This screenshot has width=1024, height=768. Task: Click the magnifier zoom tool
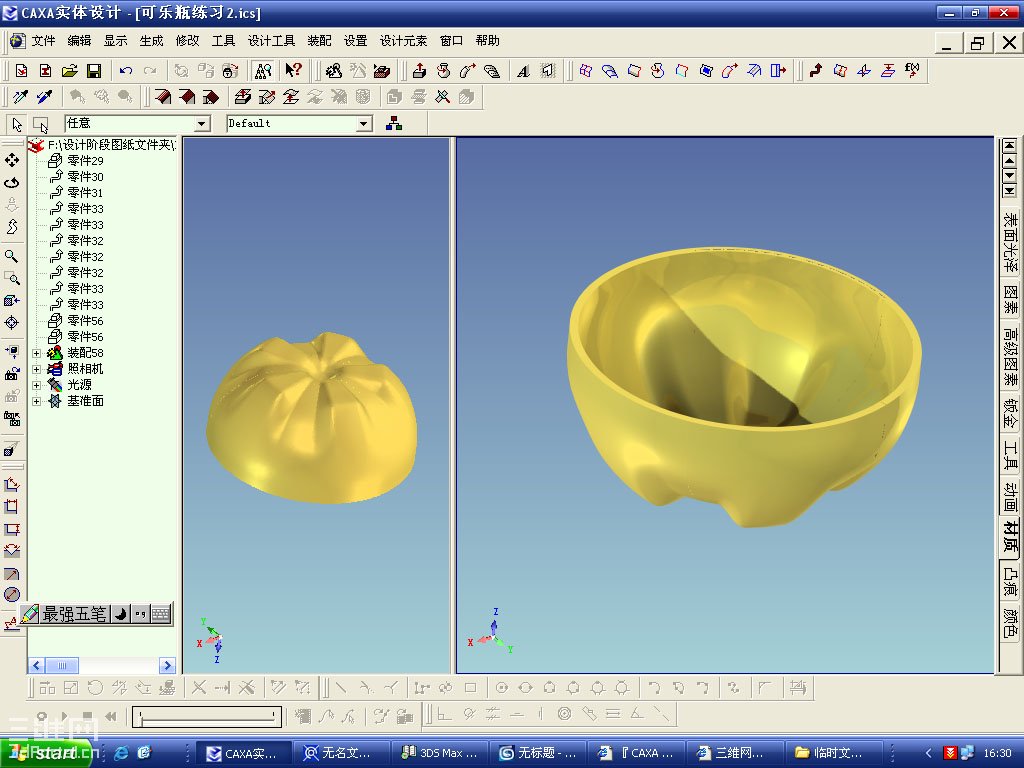click(x=12, y=255)
